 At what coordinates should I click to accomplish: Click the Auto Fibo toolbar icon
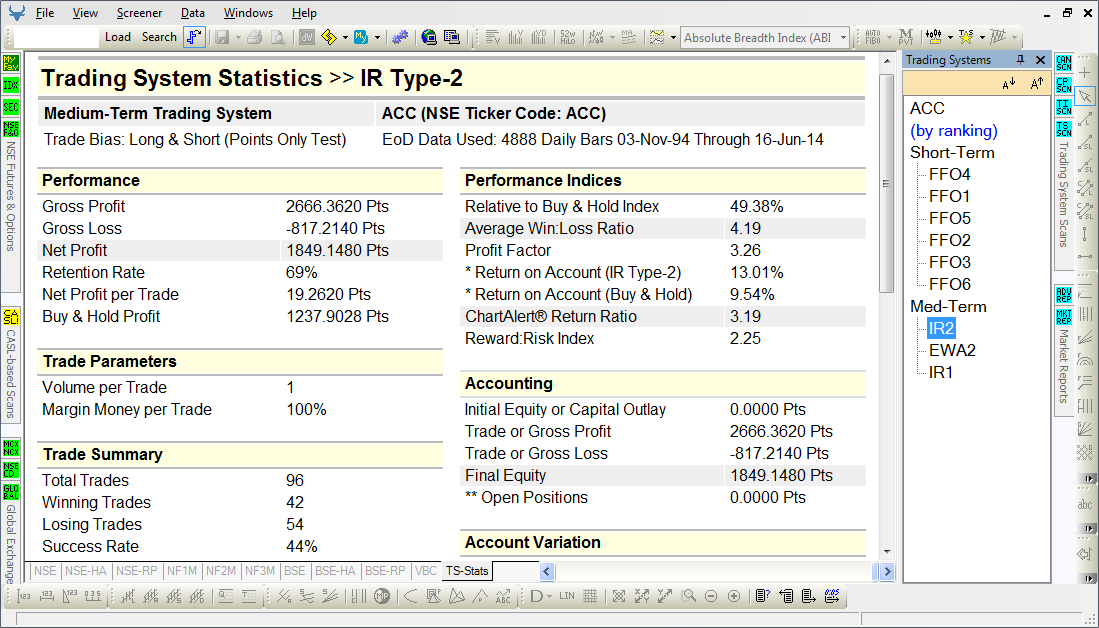873,37
